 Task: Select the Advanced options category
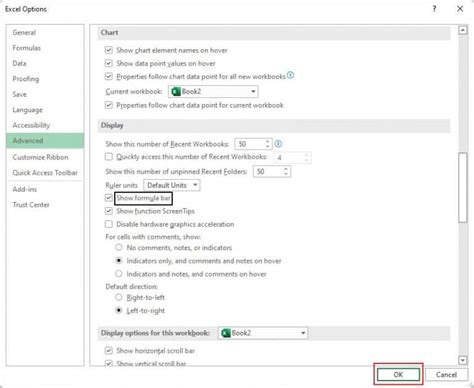pyautogui.click(x=45, y=141)
